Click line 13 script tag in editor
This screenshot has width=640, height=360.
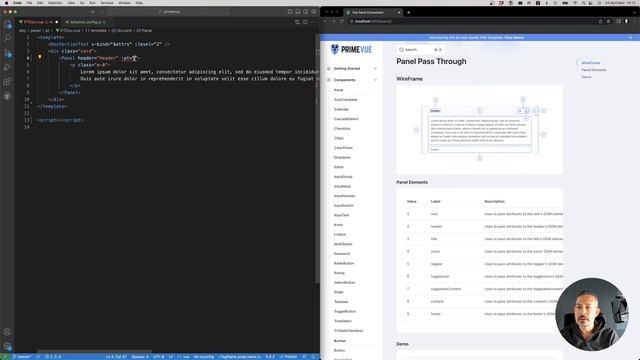click(60, 120)
